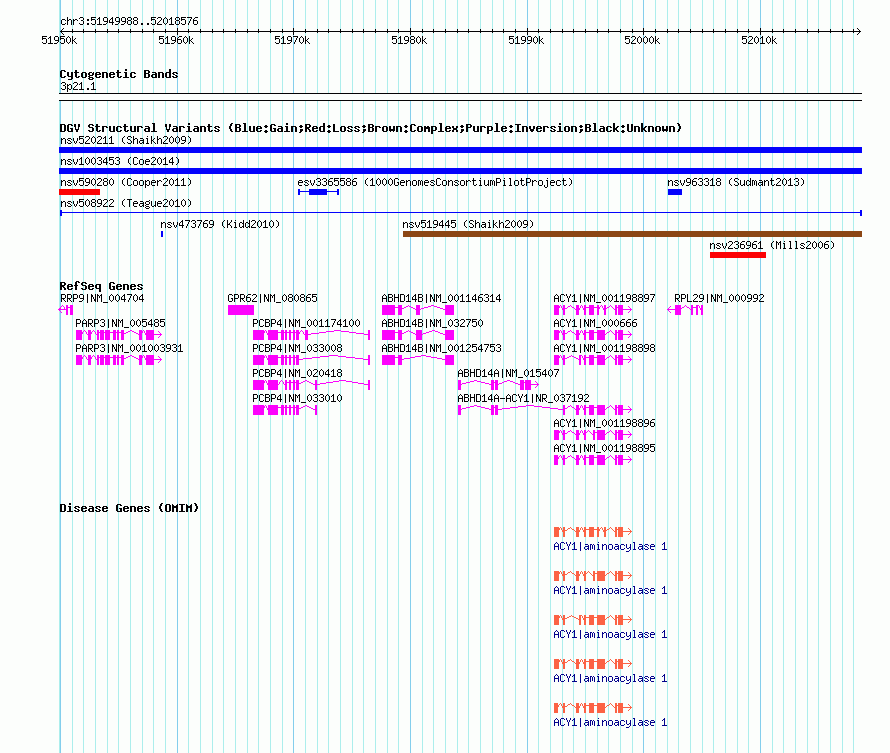Select the 52000k ruler position label
Screen dimensions: 890x753
click(642, 40)
